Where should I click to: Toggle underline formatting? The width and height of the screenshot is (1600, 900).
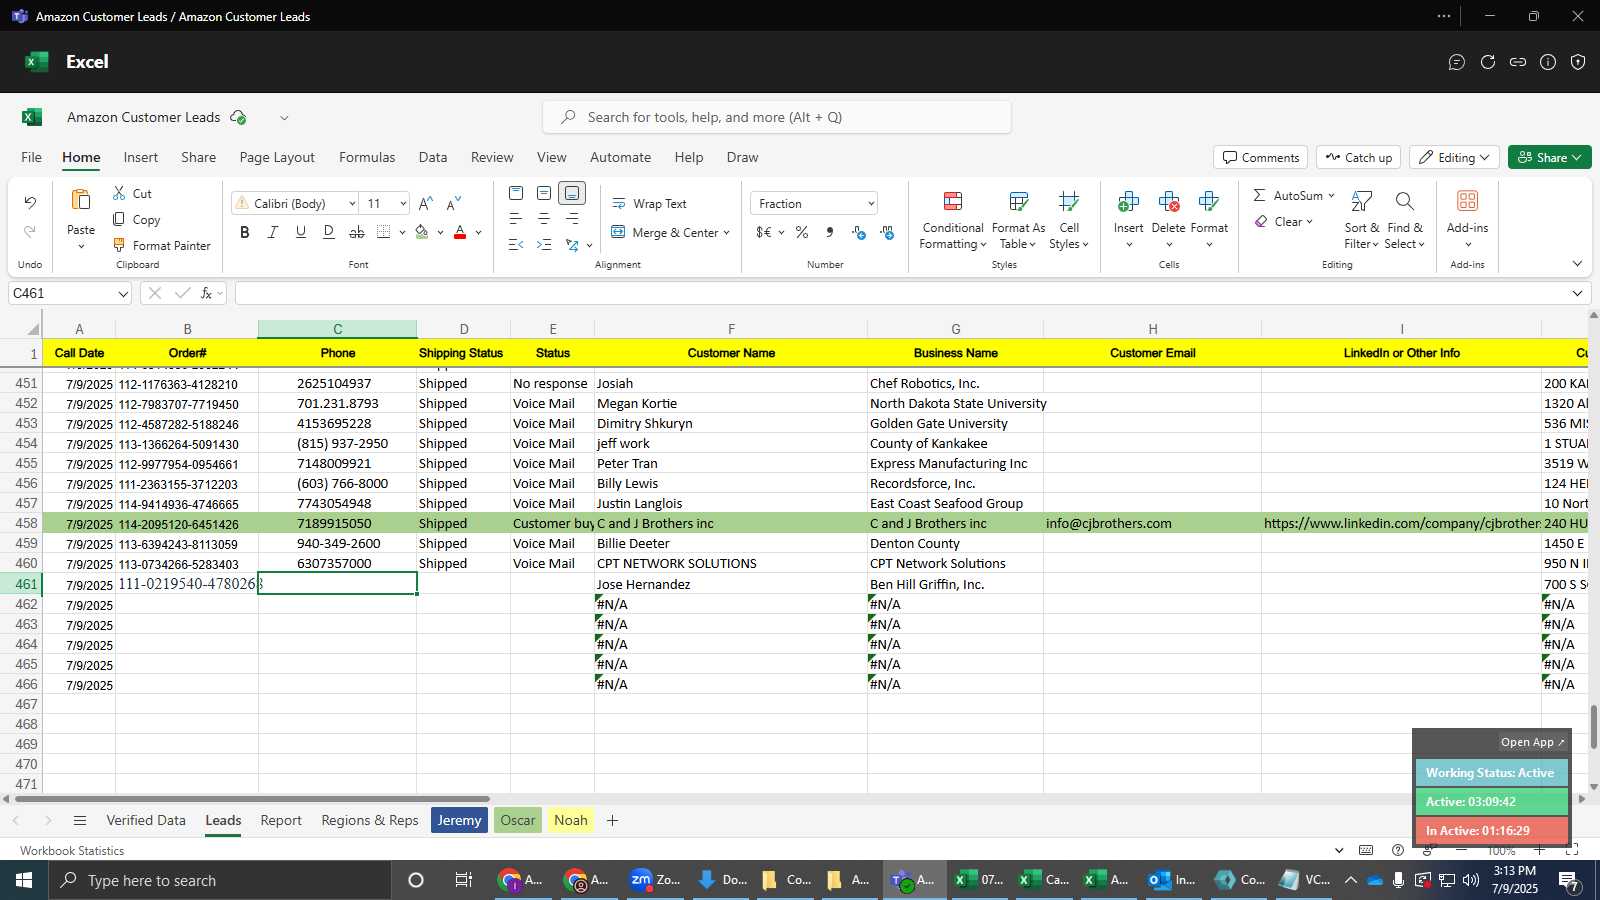300,232
